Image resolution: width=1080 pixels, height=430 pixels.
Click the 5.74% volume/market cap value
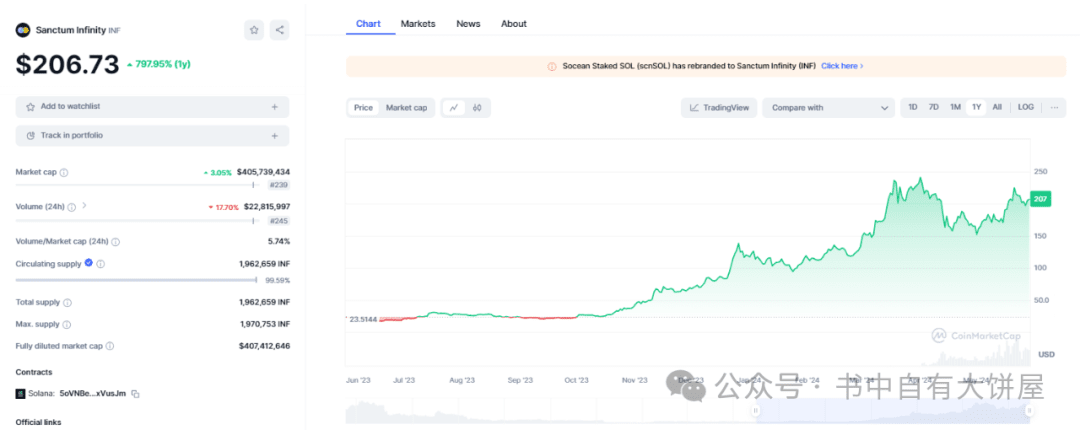coord(279,242)
